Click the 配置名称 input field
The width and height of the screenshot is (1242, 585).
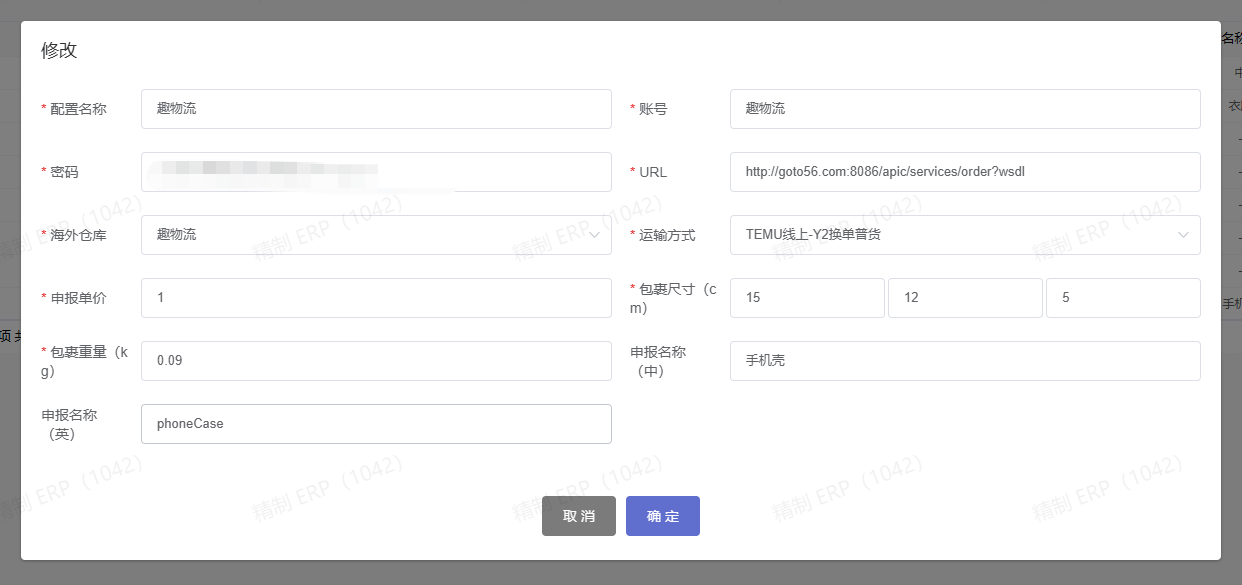[375, 109]
